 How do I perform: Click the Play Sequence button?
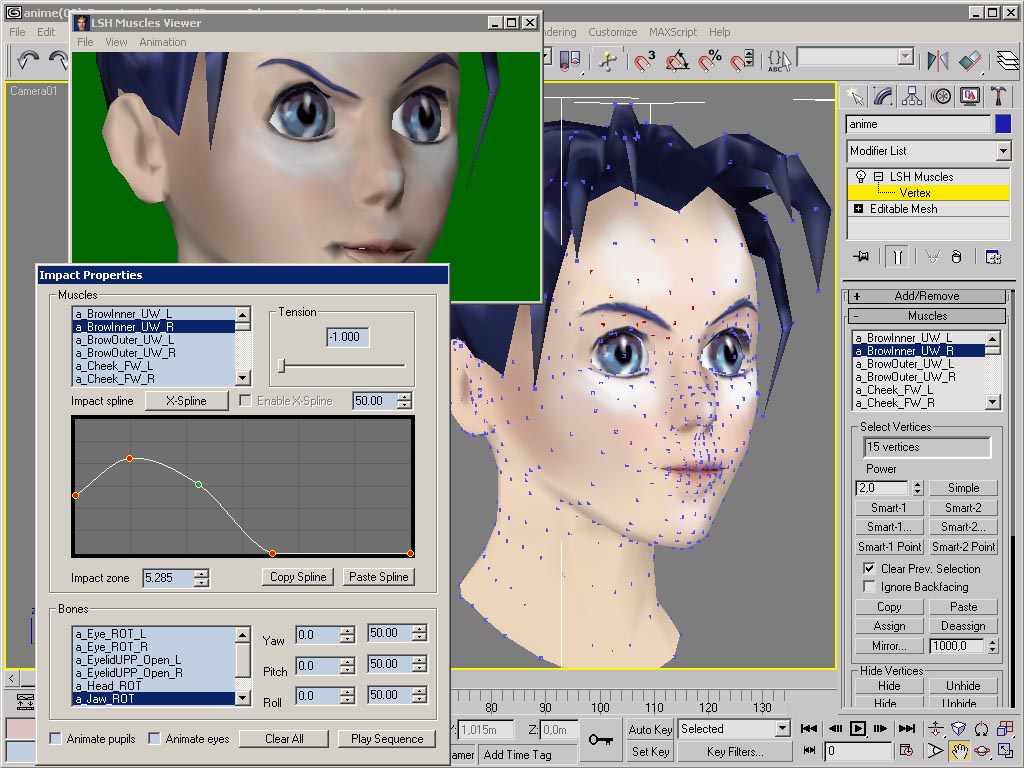click(387, 739)
